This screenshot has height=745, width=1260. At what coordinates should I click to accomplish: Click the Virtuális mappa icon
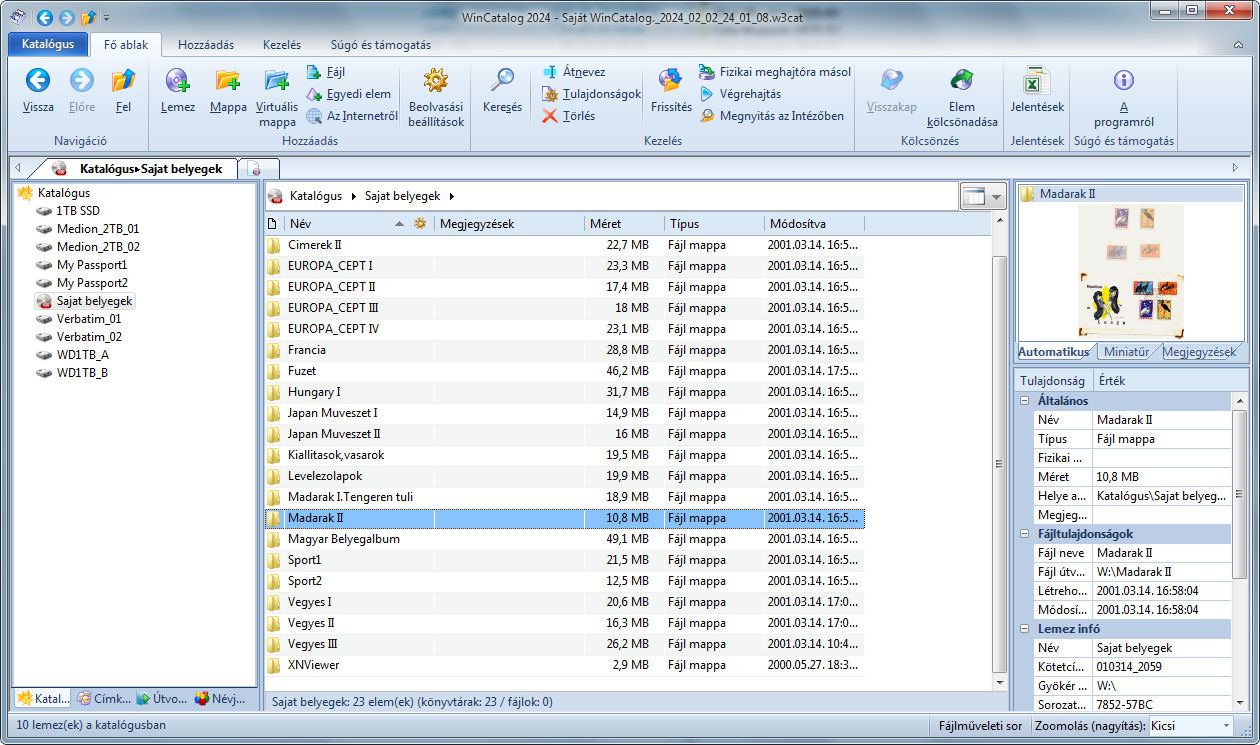click(x=276, y=82)
